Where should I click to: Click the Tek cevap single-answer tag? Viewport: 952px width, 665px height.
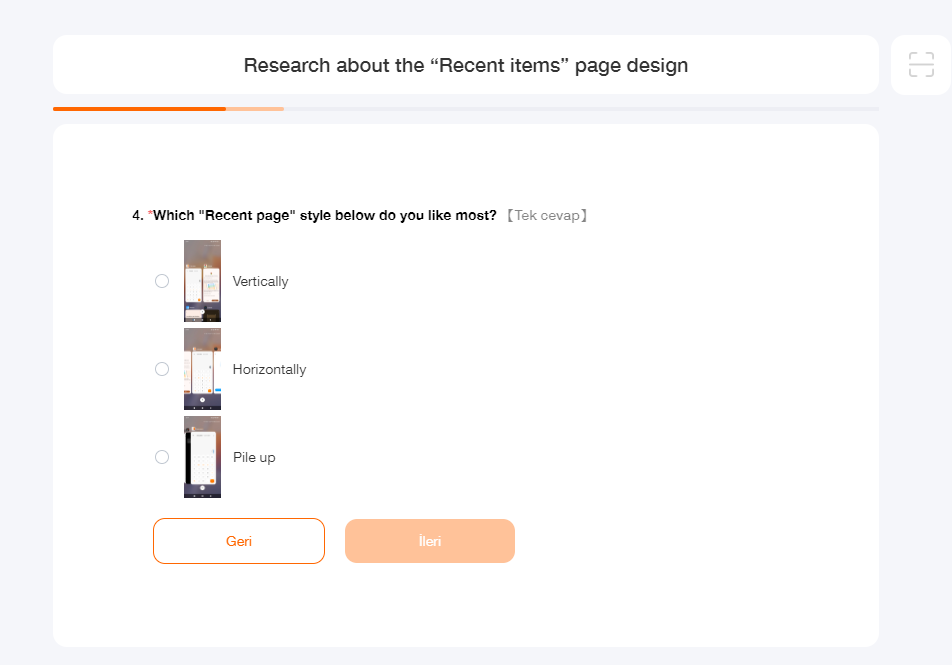(x=546, y=216)
